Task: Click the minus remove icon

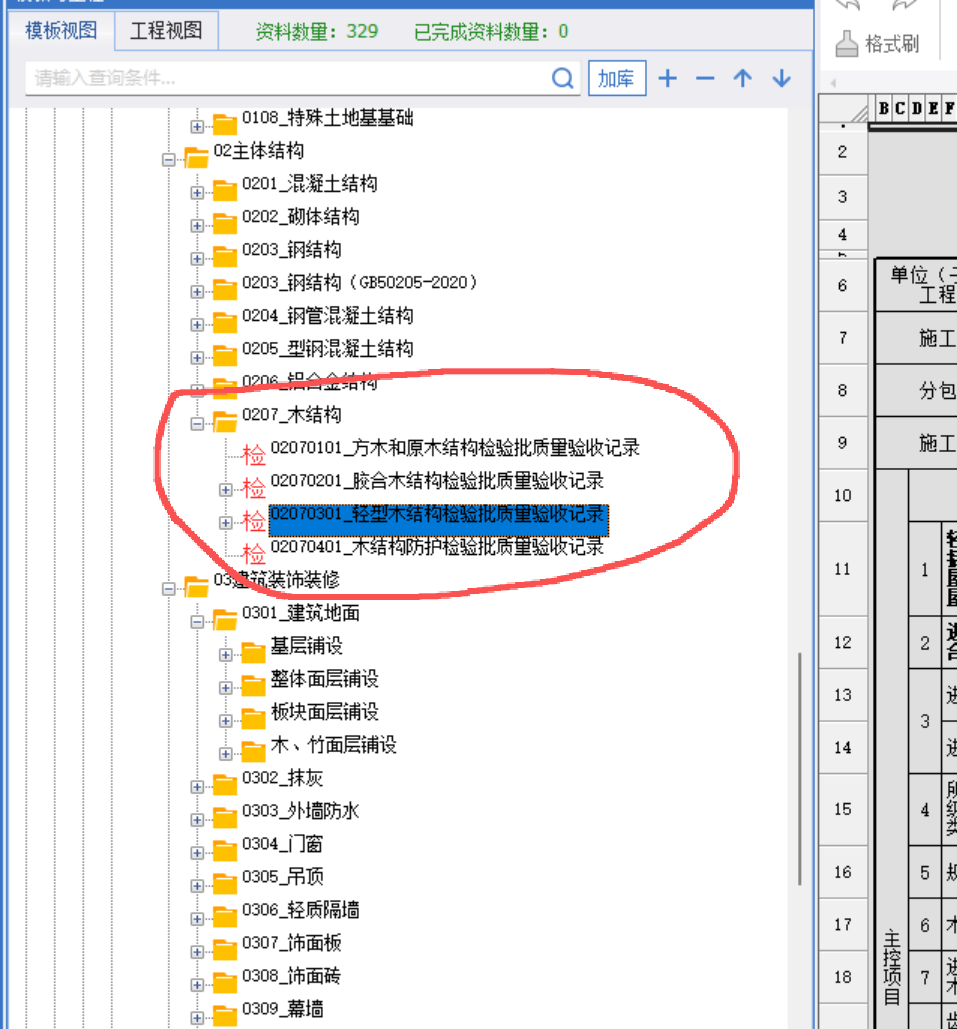Action: click(705, 78)
